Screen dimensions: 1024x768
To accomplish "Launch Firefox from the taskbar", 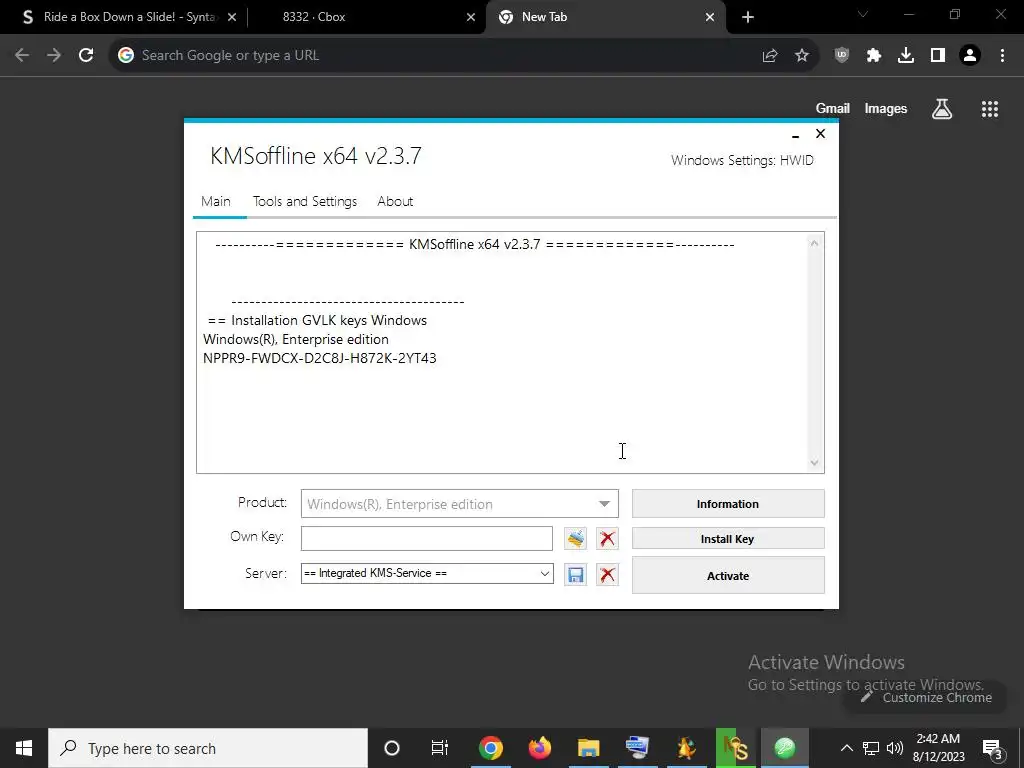I will click(539, 748).
